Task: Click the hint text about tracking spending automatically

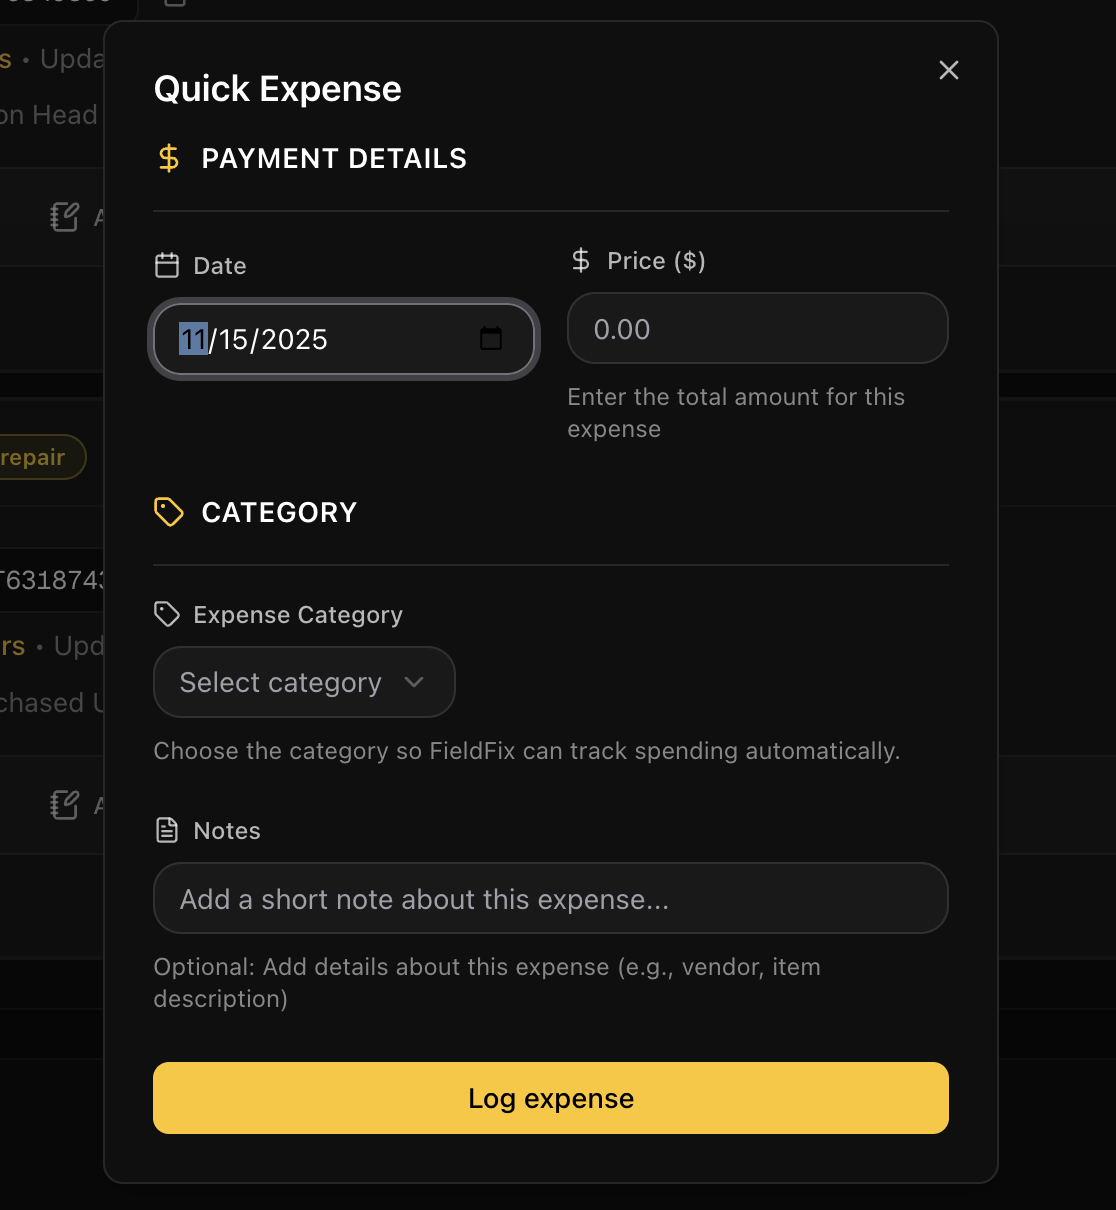Action: (526, 751)
